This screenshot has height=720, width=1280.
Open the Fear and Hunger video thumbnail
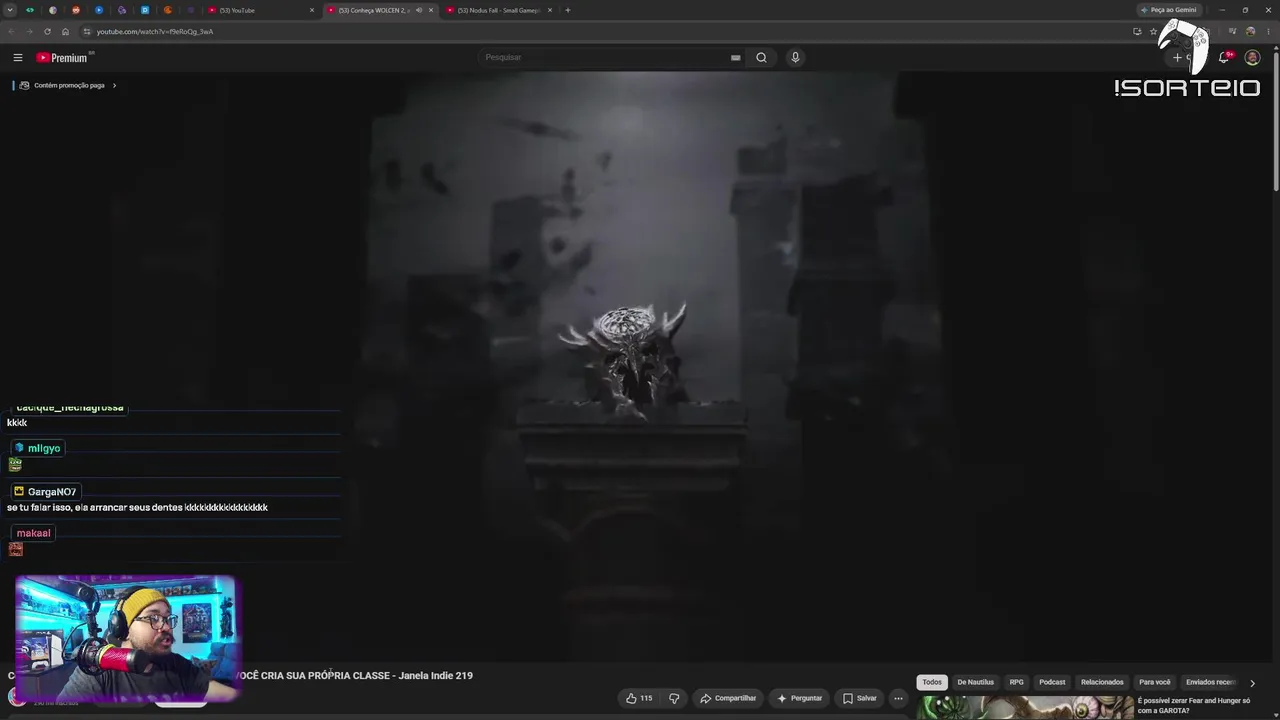click(x=1025, y=708)
